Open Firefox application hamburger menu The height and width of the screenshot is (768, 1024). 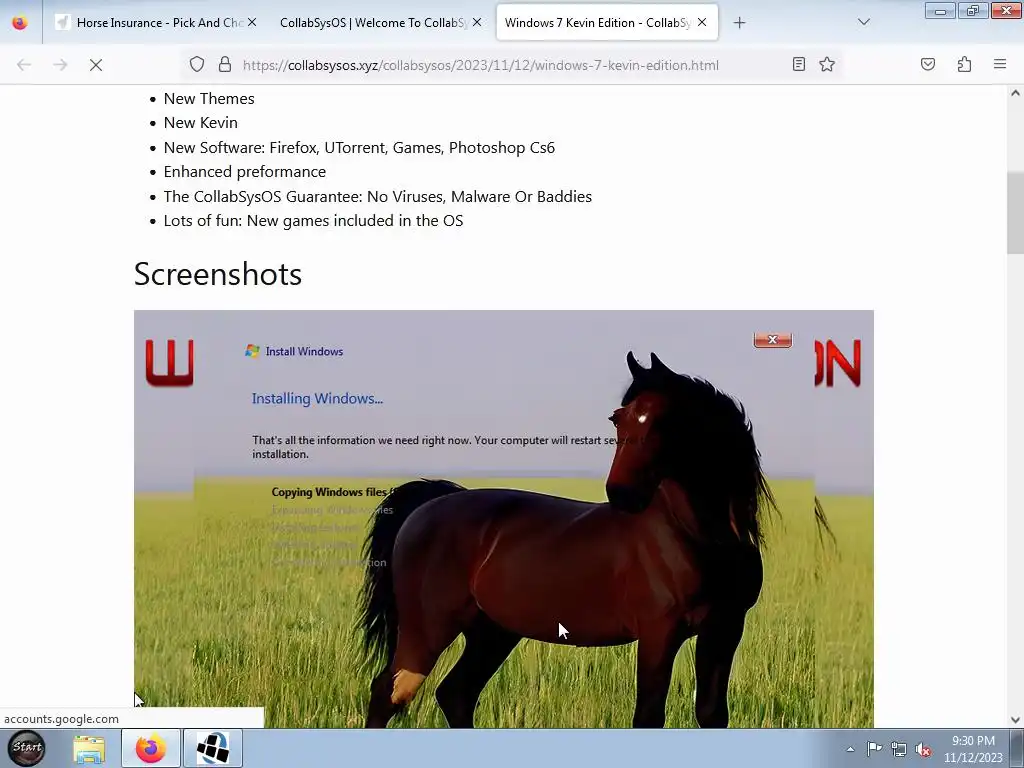click(1000, 64)
